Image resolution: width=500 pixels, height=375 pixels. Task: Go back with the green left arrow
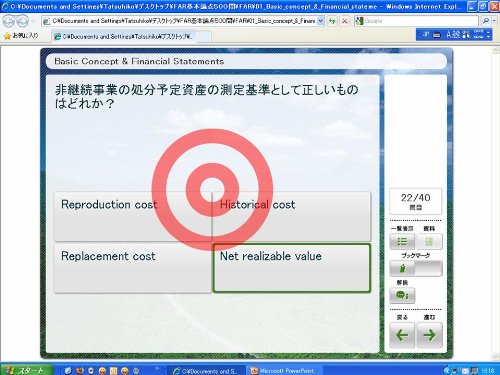[402, 335]
